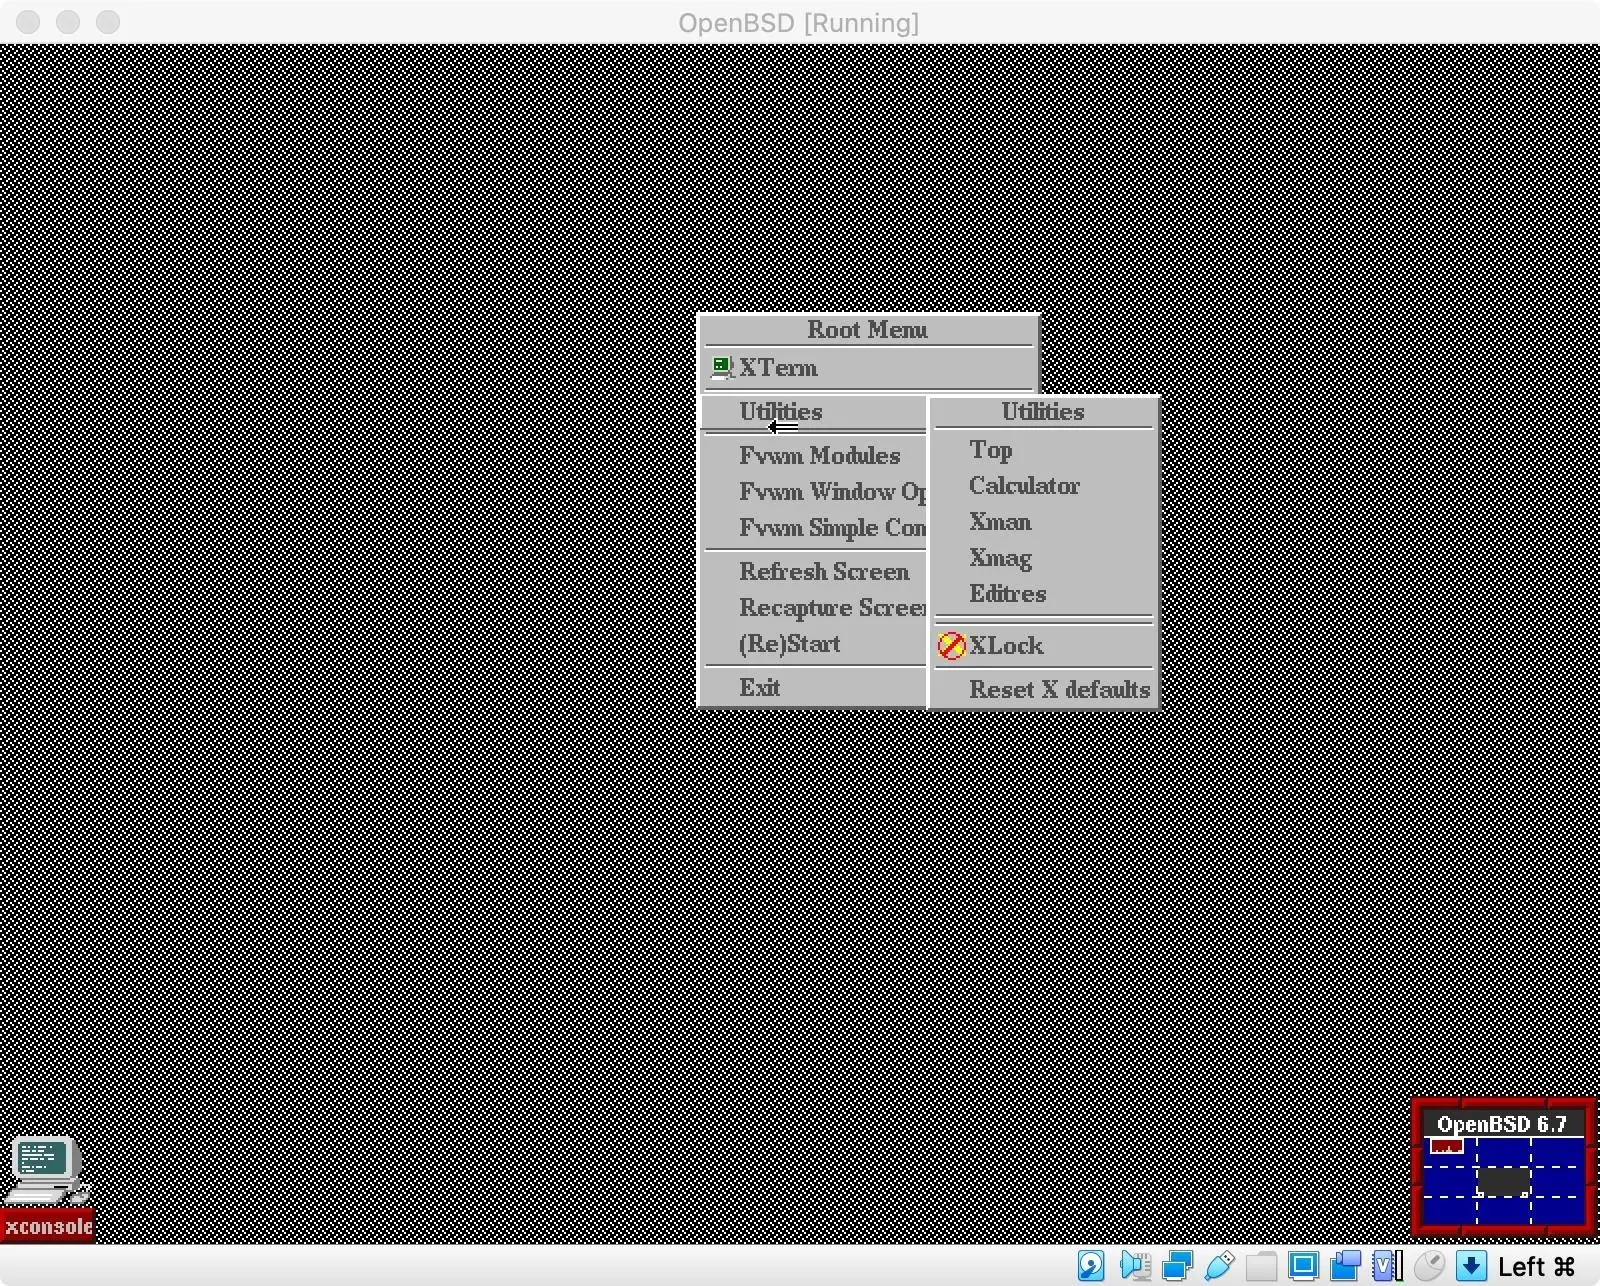This screenshot has width=1600, height=1286.
Task: Open Calculator from Utilities
Action: point(1043,486)
